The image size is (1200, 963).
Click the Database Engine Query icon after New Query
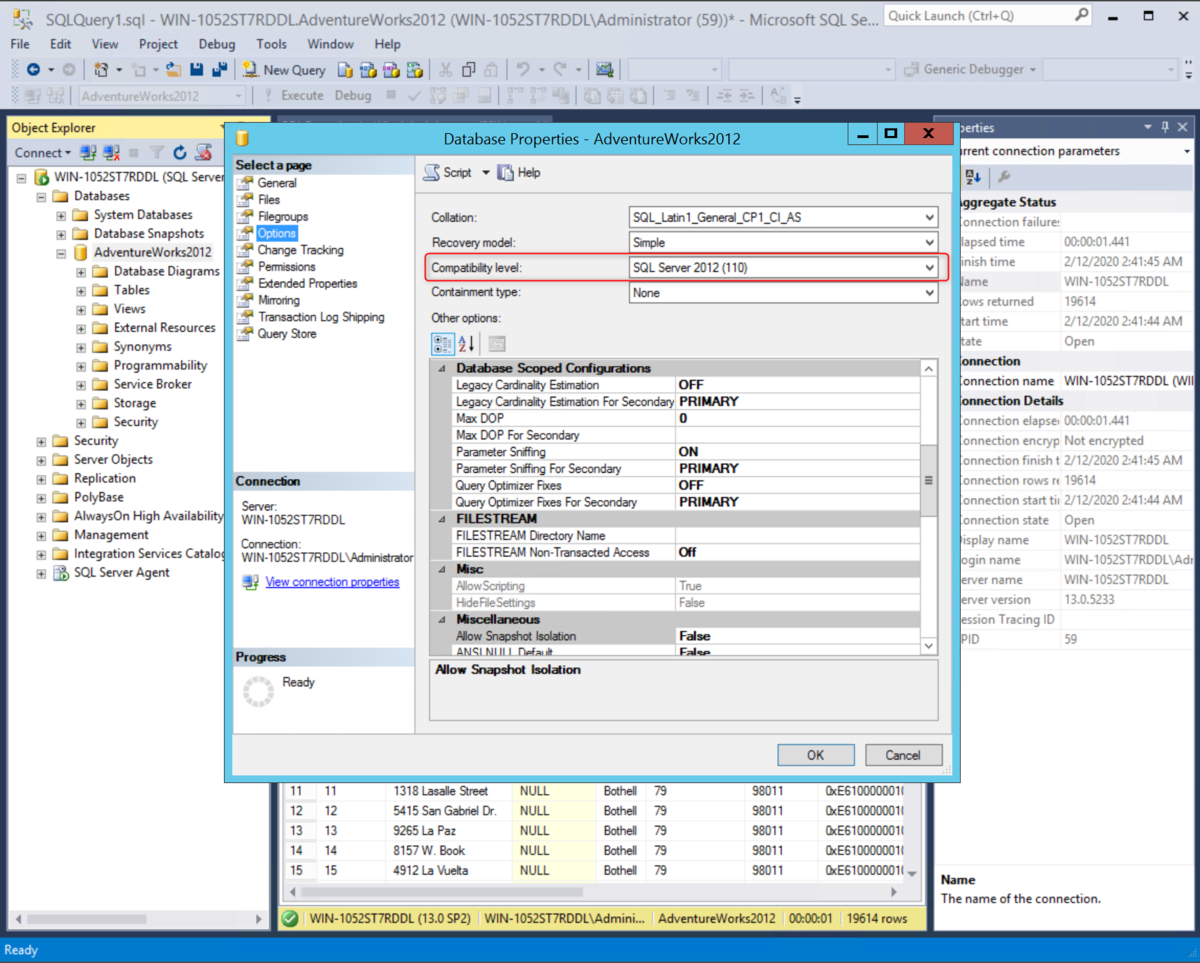coord(345,70)
